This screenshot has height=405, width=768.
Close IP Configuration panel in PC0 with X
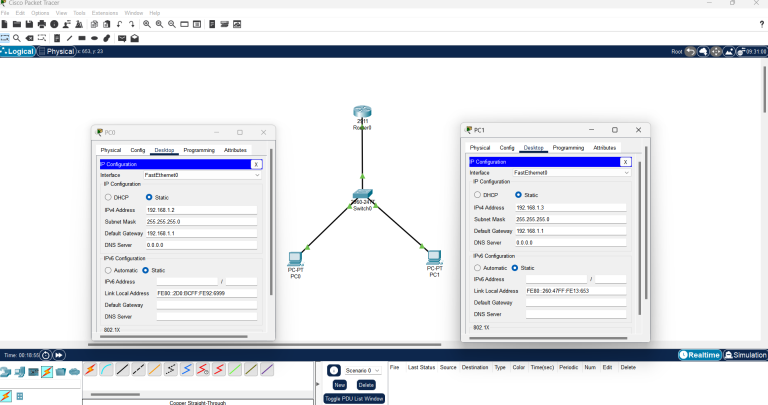pos(256,165)
